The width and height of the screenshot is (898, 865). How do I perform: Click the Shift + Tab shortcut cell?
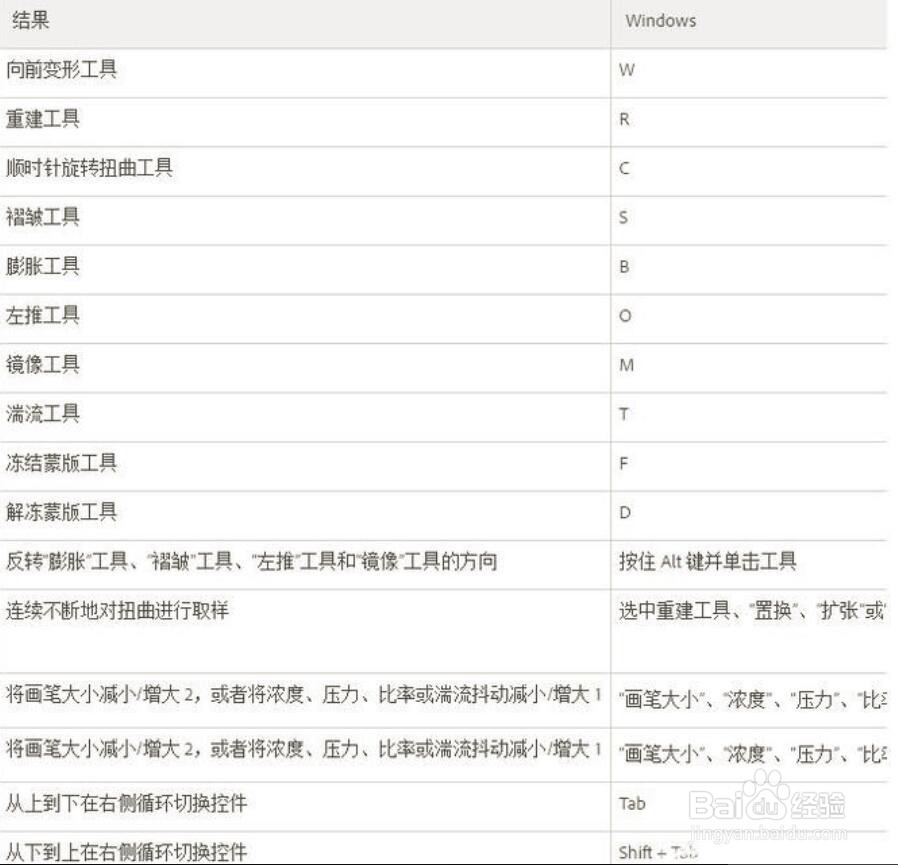tap(650, 851)
